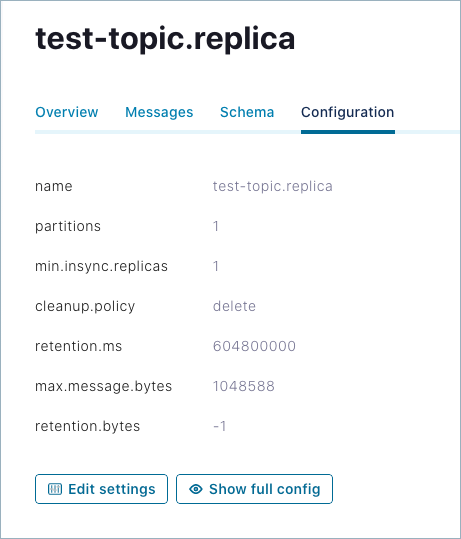Click the partitions label
Screen dimensions: 461x539
click(x=68, y=227)
